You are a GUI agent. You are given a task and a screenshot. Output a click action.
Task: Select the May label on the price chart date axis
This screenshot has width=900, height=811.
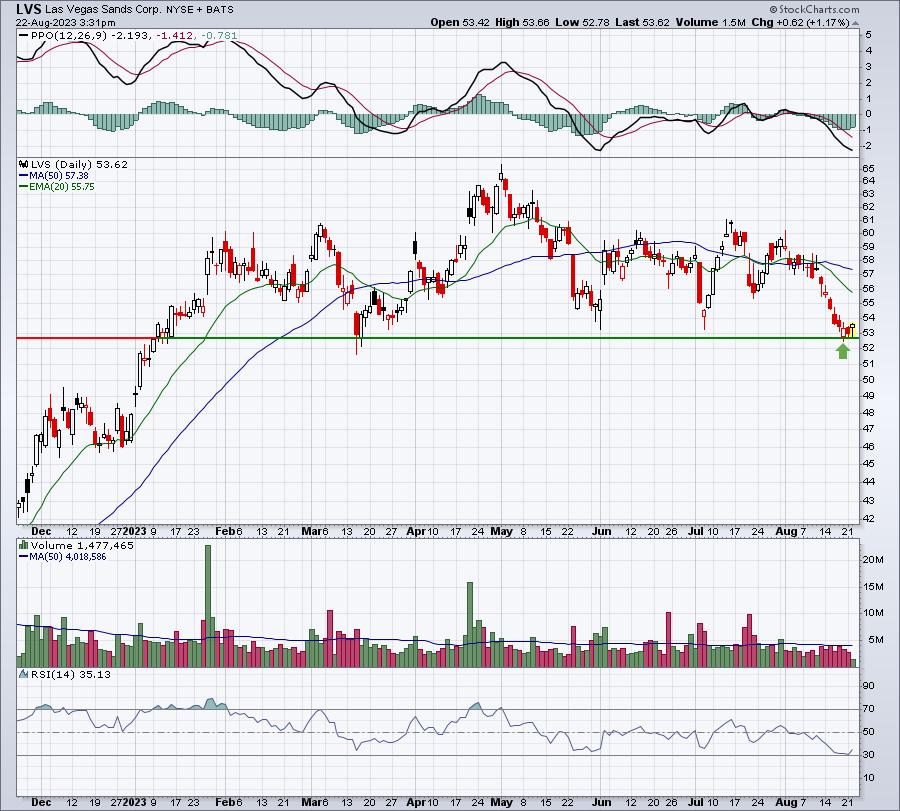pos(502,531)
